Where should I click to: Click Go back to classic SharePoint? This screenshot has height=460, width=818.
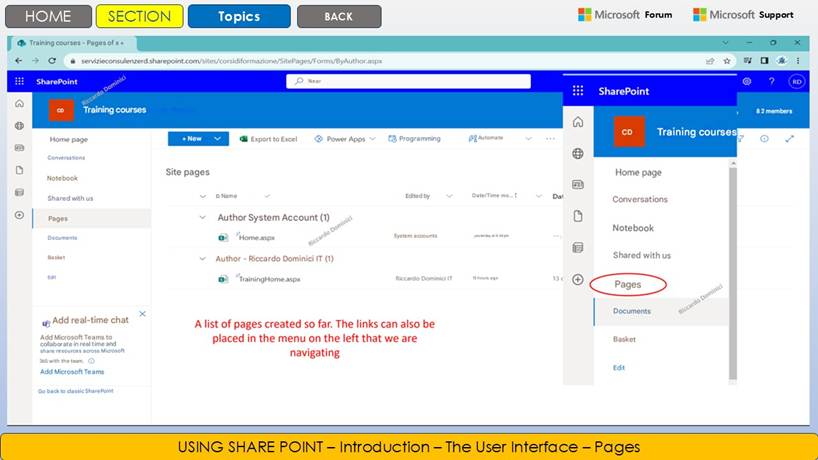tap(76, 391)
